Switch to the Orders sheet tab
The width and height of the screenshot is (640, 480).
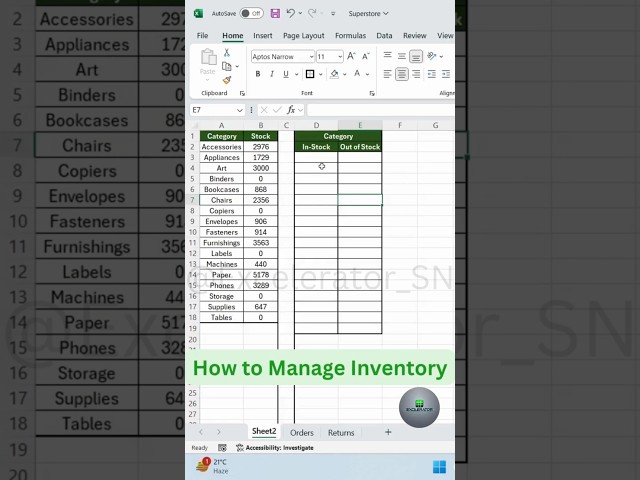tap(302, 433)
